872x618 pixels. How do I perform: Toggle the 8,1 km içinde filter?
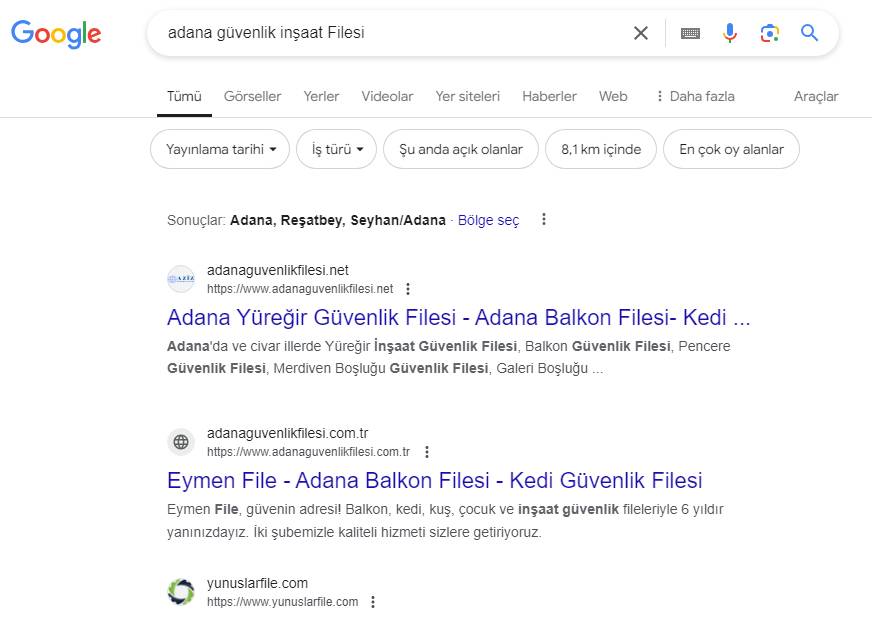(601, 149)
